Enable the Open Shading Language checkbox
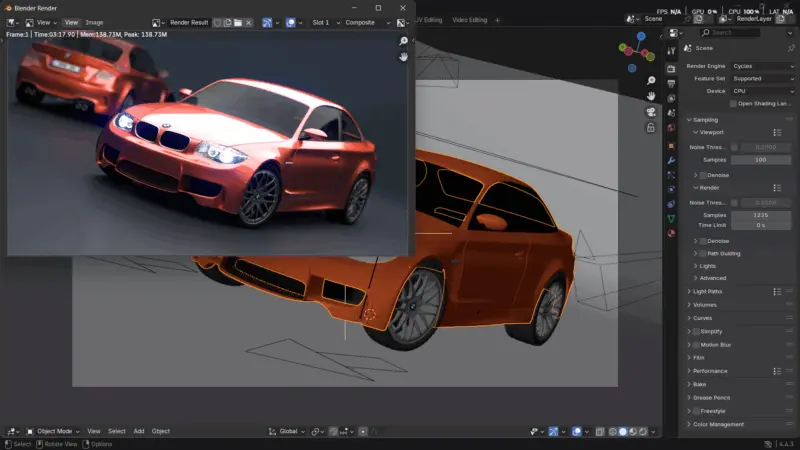The image size is (800, 450). pyautogui.click(x=734, y=103)
